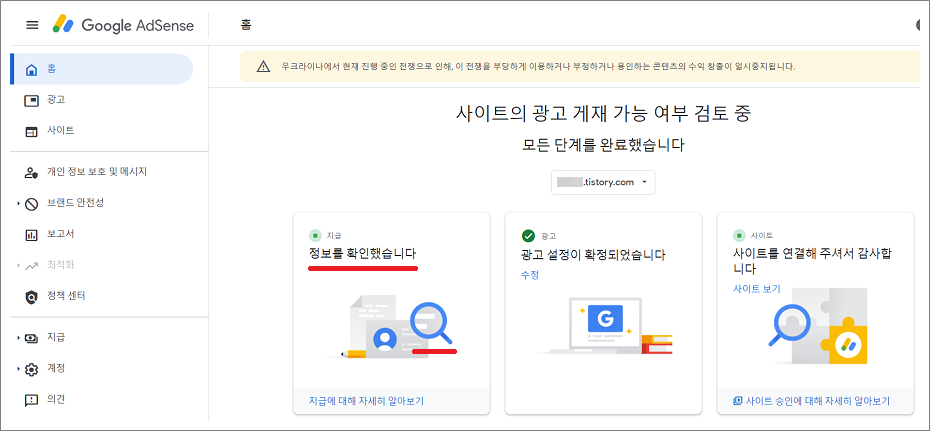Expand the 계정 menu arrow
Screen dimensions: 930x431
pos(18,369)
